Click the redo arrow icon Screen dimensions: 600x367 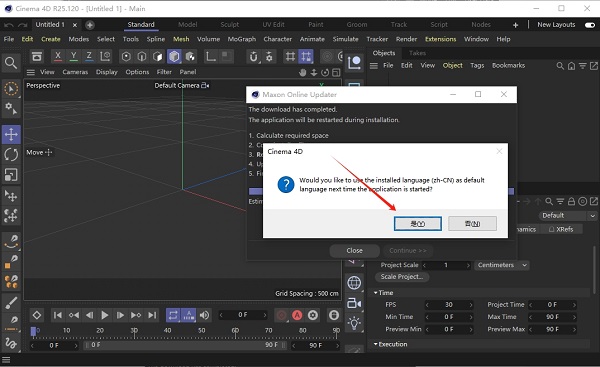point(23,25)
